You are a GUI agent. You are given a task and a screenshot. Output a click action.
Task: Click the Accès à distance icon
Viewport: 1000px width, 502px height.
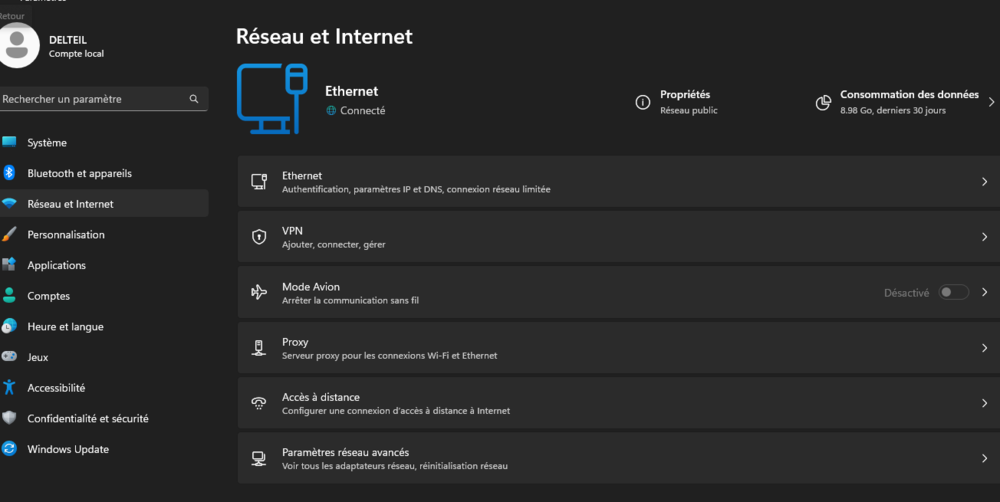pos(259,403)
